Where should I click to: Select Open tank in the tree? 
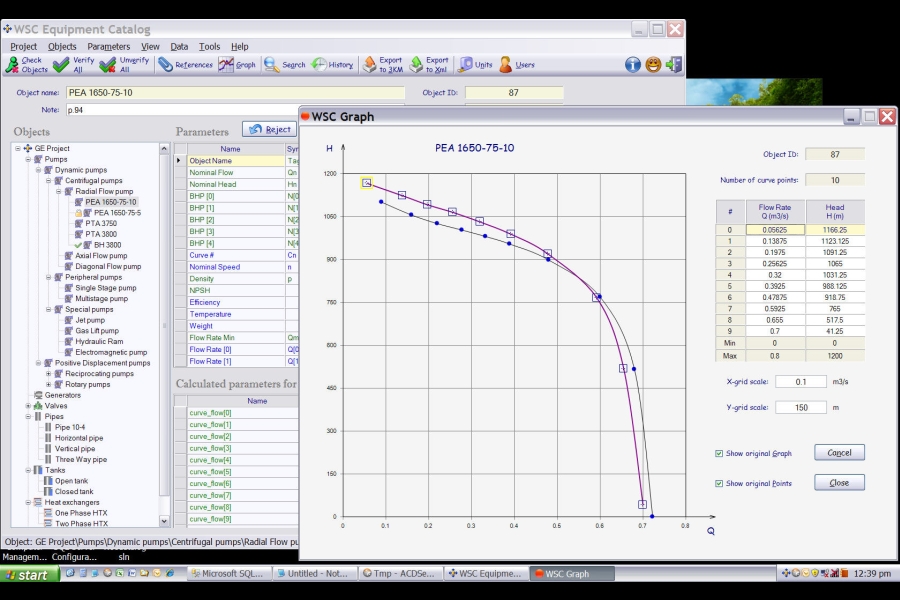(x=71, y=481)
